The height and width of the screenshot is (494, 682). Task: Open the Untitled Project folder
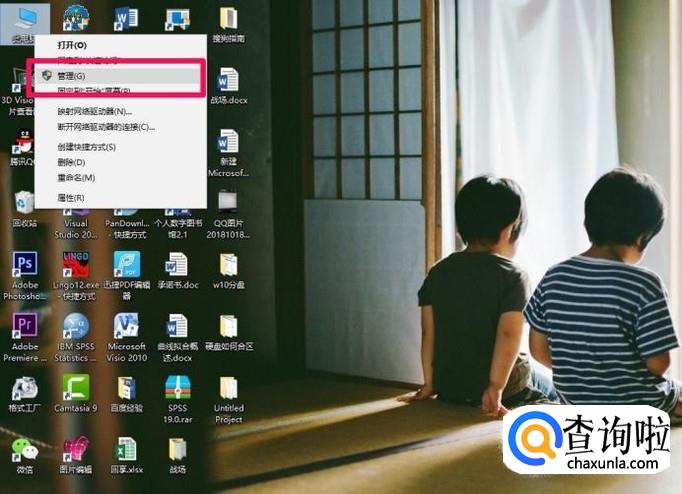click(x=228, y=388)
